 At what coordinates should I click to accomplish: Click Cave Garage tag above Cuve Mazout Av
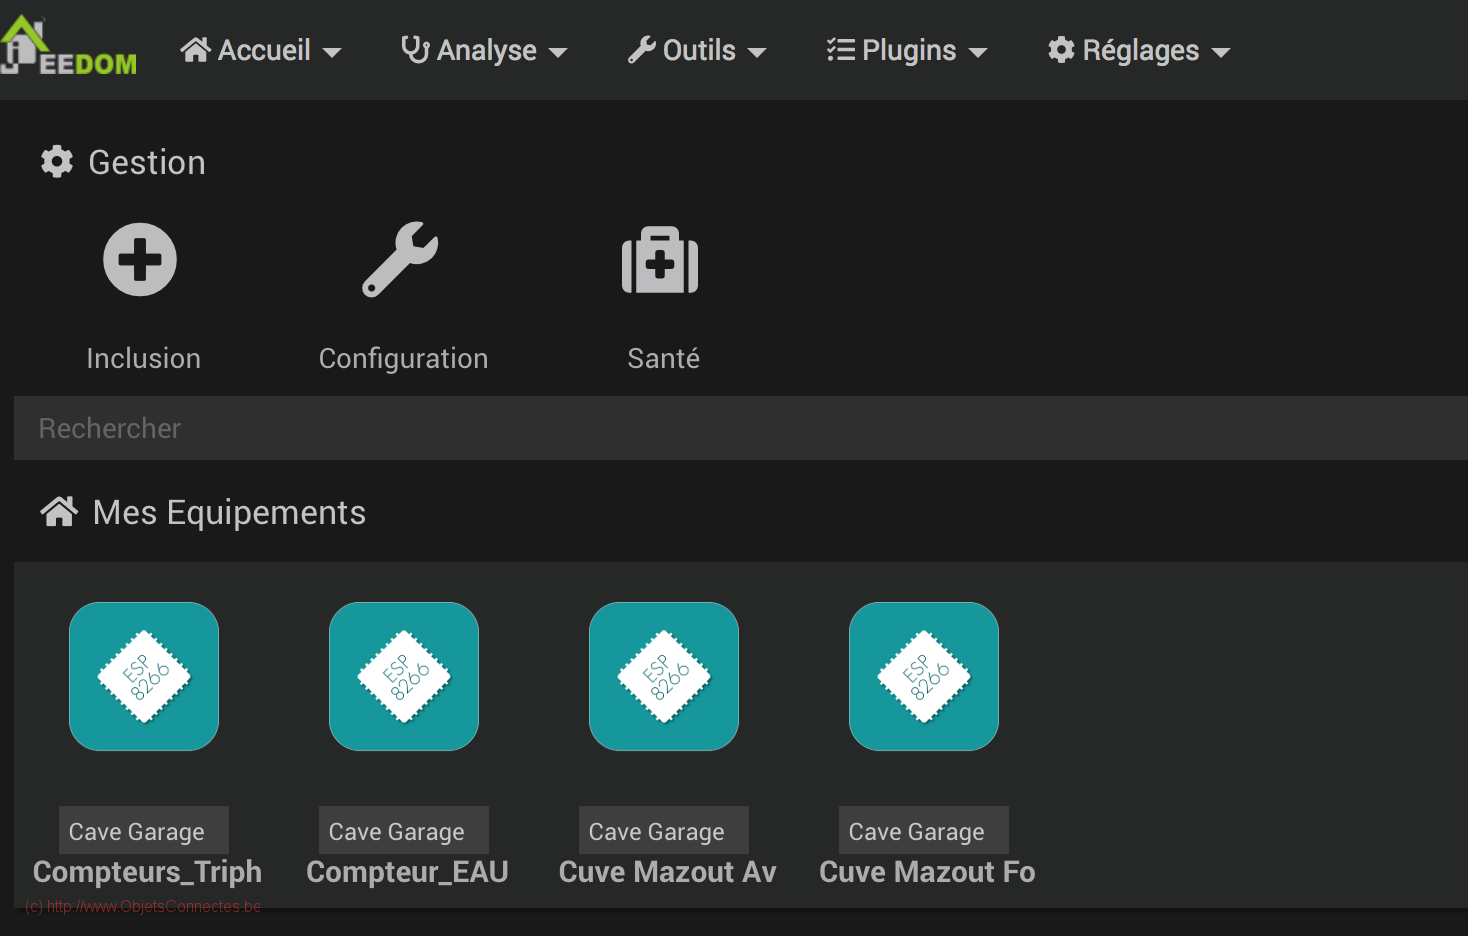click(664, 831)
